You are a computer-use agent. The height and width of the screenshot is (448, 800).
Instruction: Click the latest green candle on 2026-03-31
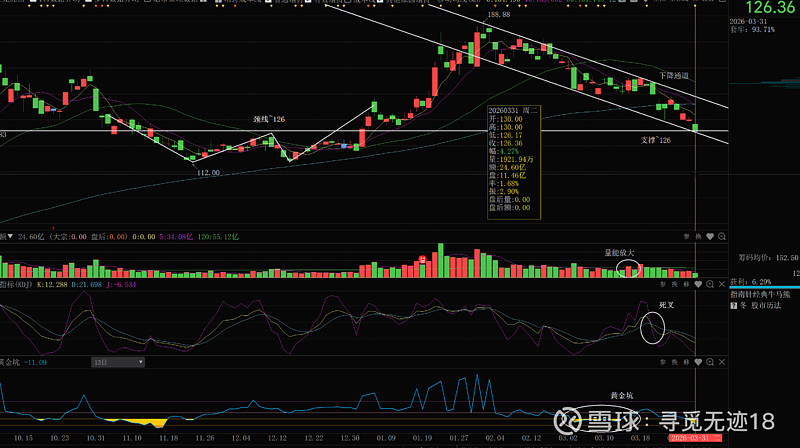695,128
